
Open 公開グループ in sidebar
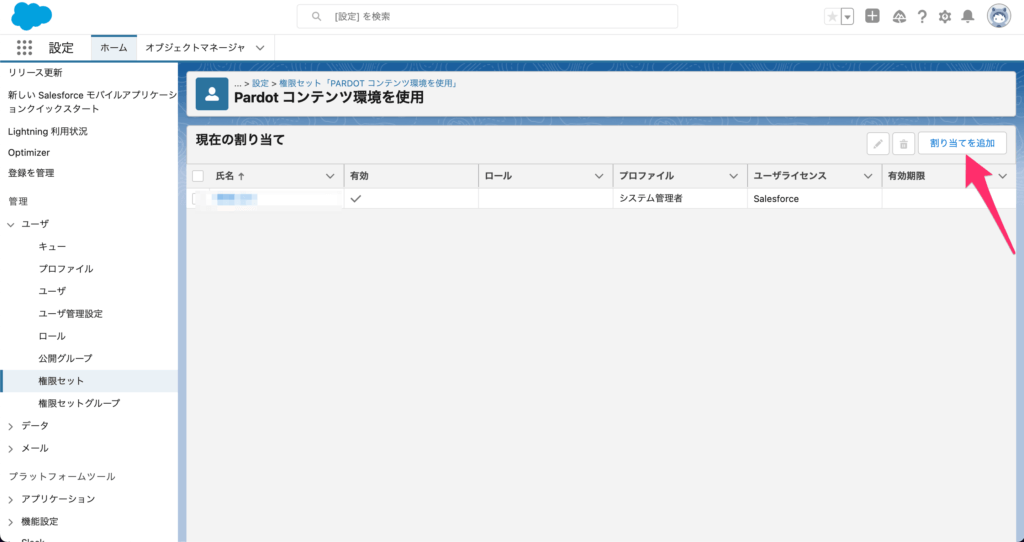coord(65,358)
